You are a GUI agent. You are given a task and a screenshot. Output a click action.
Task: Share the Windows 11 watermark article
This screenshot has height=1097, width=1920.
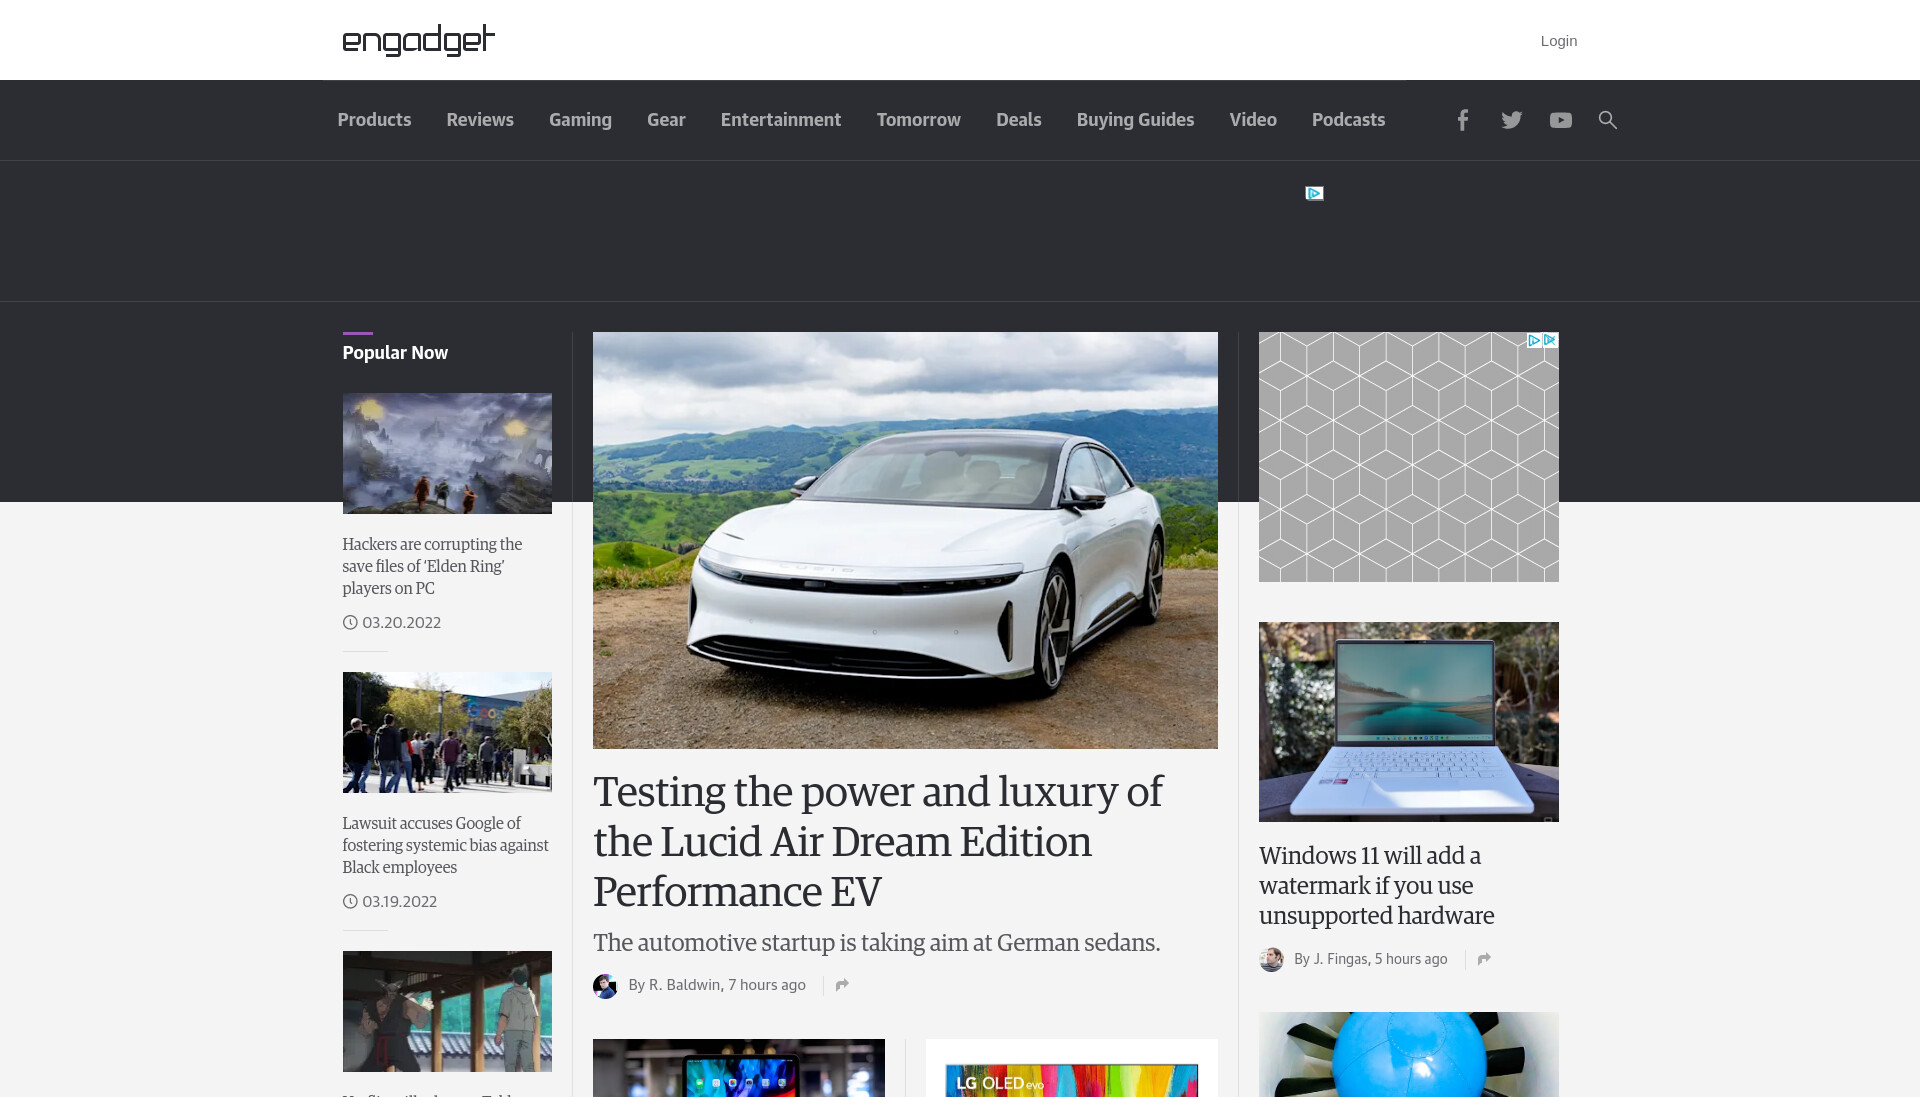(x=1484, y=959)
